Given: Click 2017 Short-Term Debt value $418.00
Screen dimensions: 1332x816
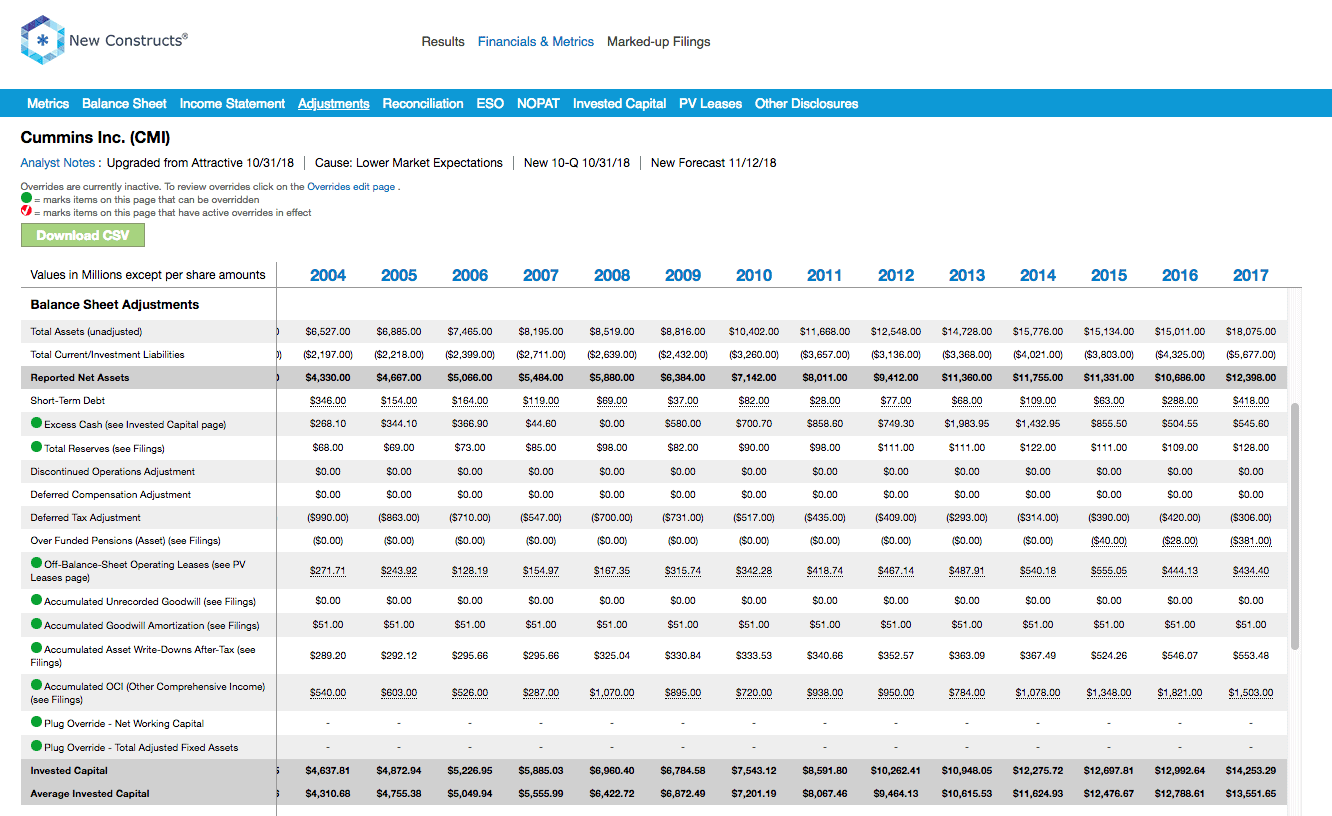Looking at the screenshot, I should [1251, 401].
